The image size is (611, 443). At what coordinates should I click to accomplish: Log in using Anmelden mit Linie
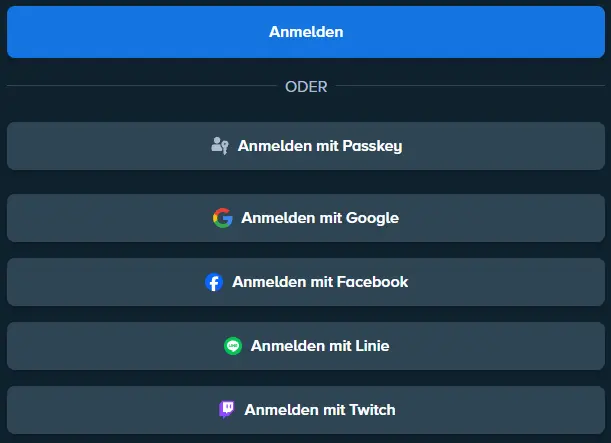[305, 346]
